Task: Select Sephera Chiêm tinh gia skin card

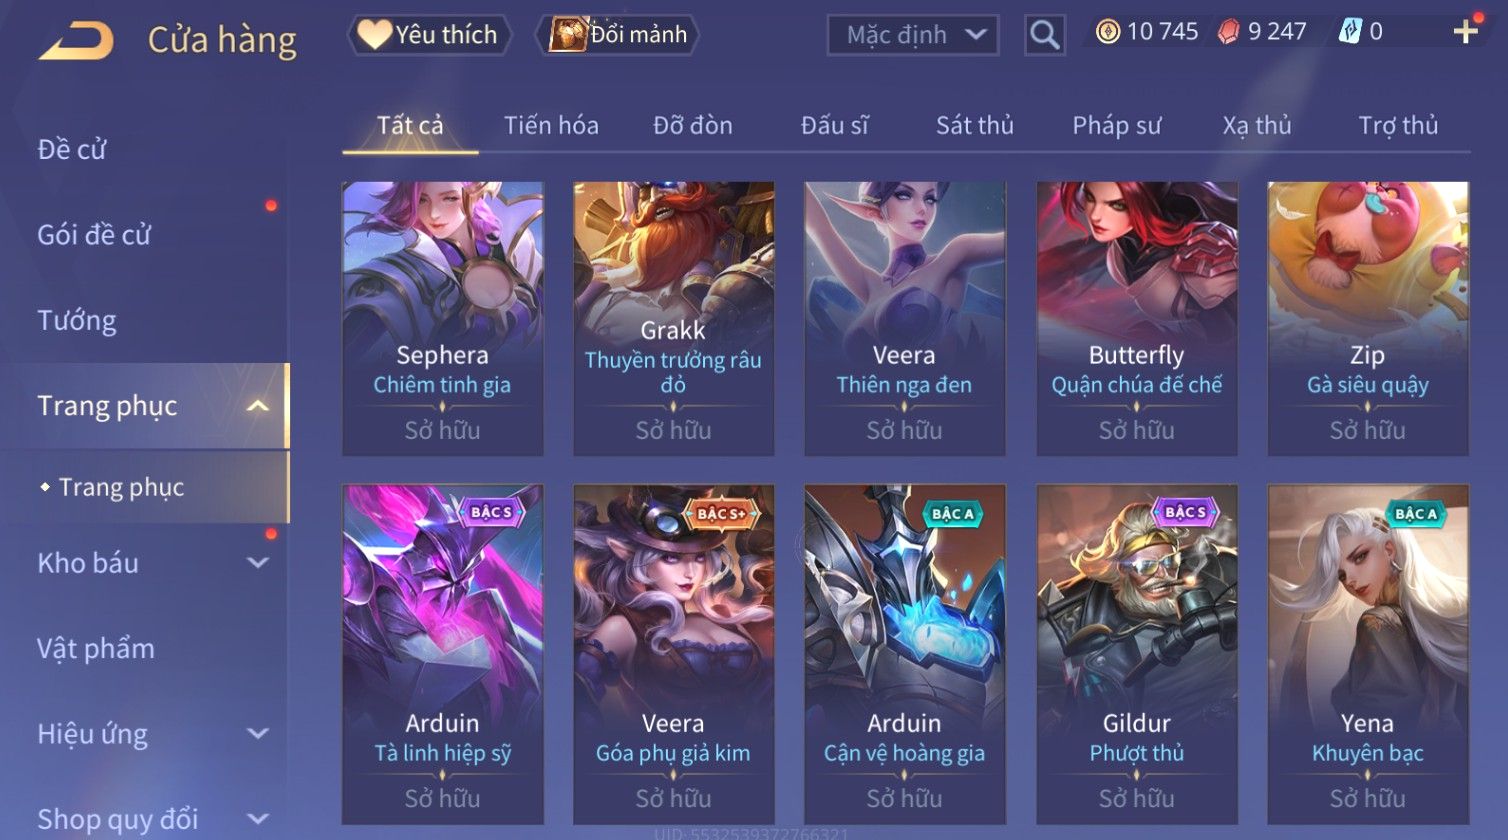Action: pos(442,319)
